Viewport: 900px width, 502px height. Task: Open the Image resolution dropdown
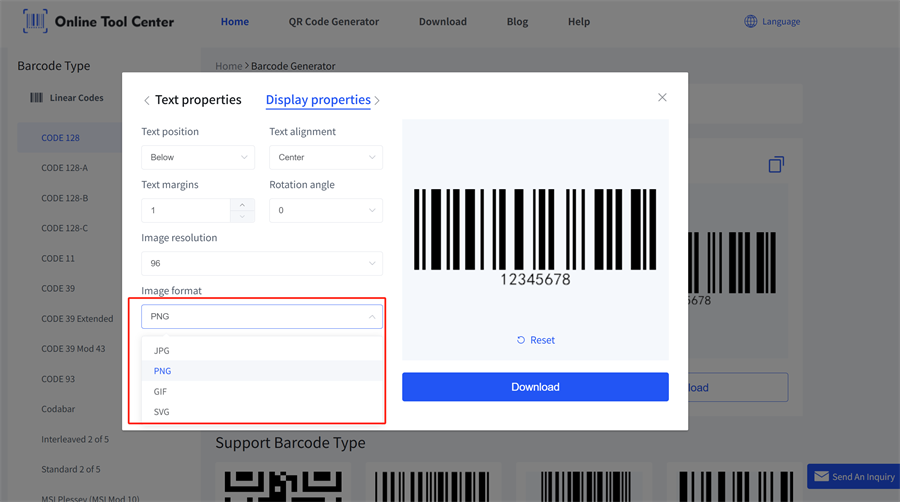pyautogui.click(x=261, y=263)
